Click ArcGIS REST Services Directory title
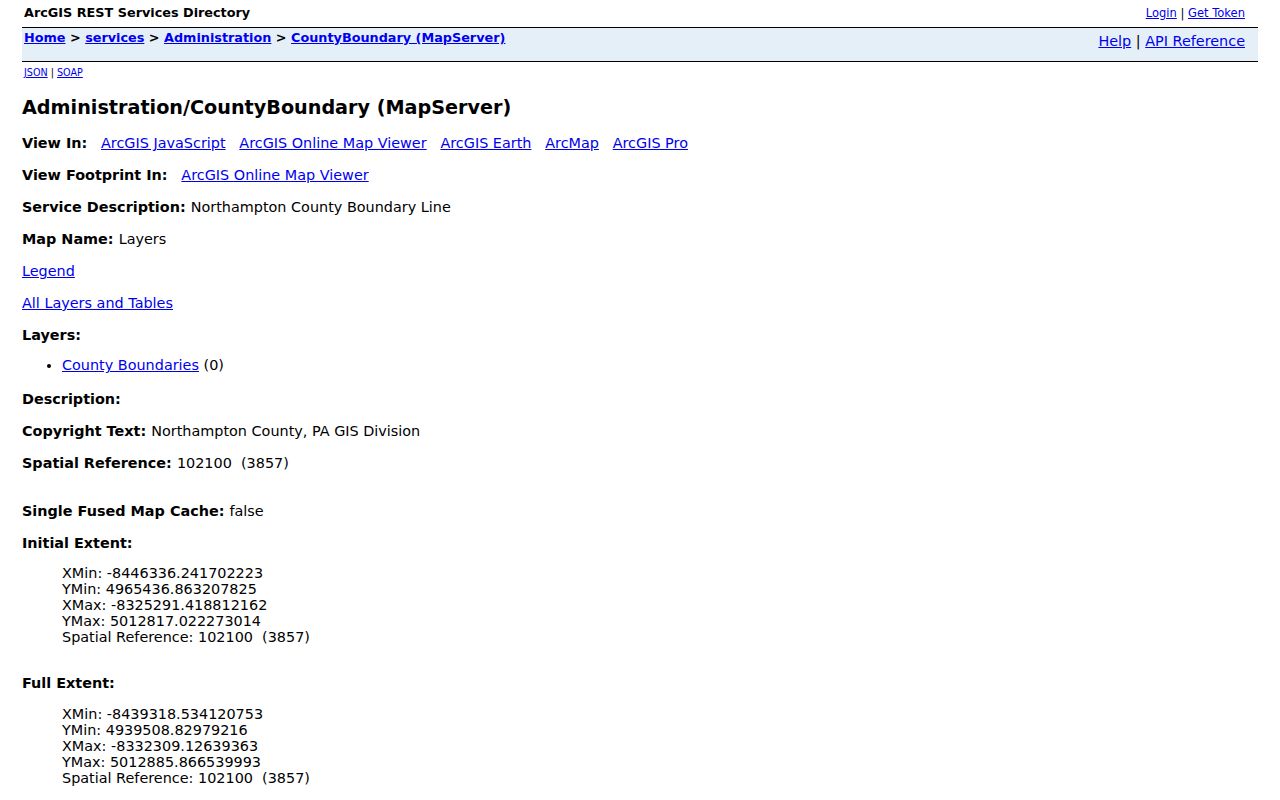Image resolution: width=1280 pixels, height=800 pixels. click(x=137, y=13)
